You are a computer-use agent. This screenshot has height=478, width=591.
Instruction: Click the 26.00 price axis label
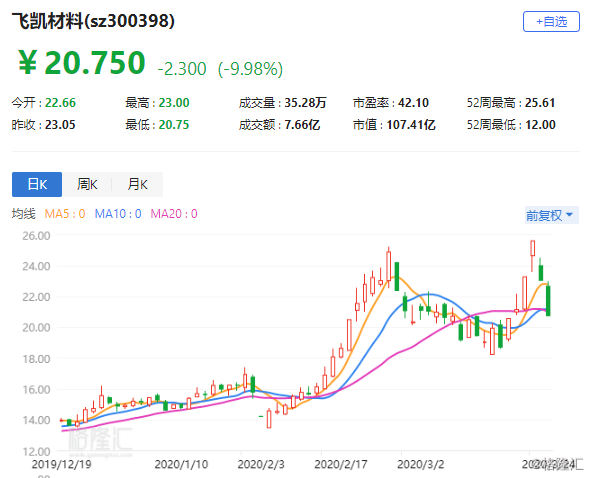pos(36,236)
